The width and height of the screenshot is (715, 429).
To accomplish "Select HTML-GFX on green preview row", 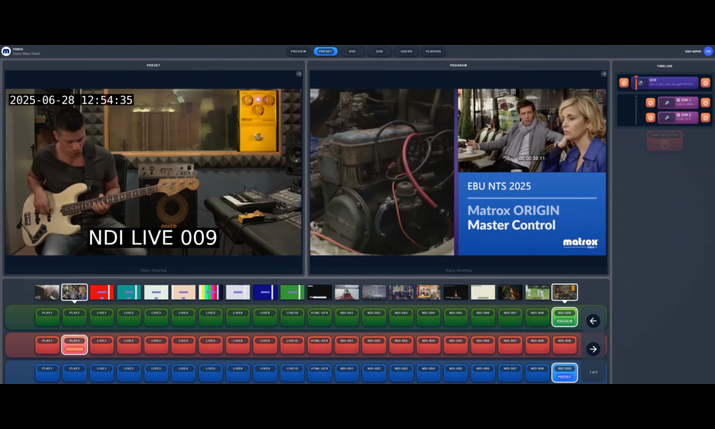I will pyautogui.click(x=319, y=317).
